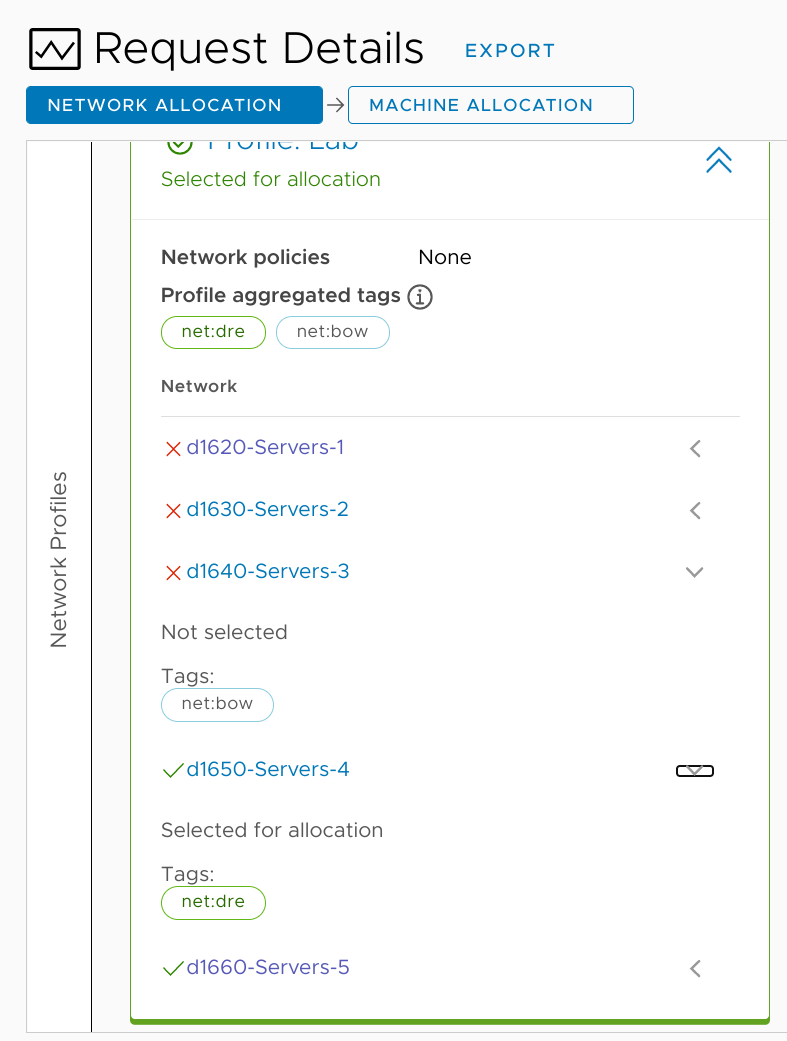787x1041 pixels.
Task: Export the request details
Action: click(x=510, y=51)
